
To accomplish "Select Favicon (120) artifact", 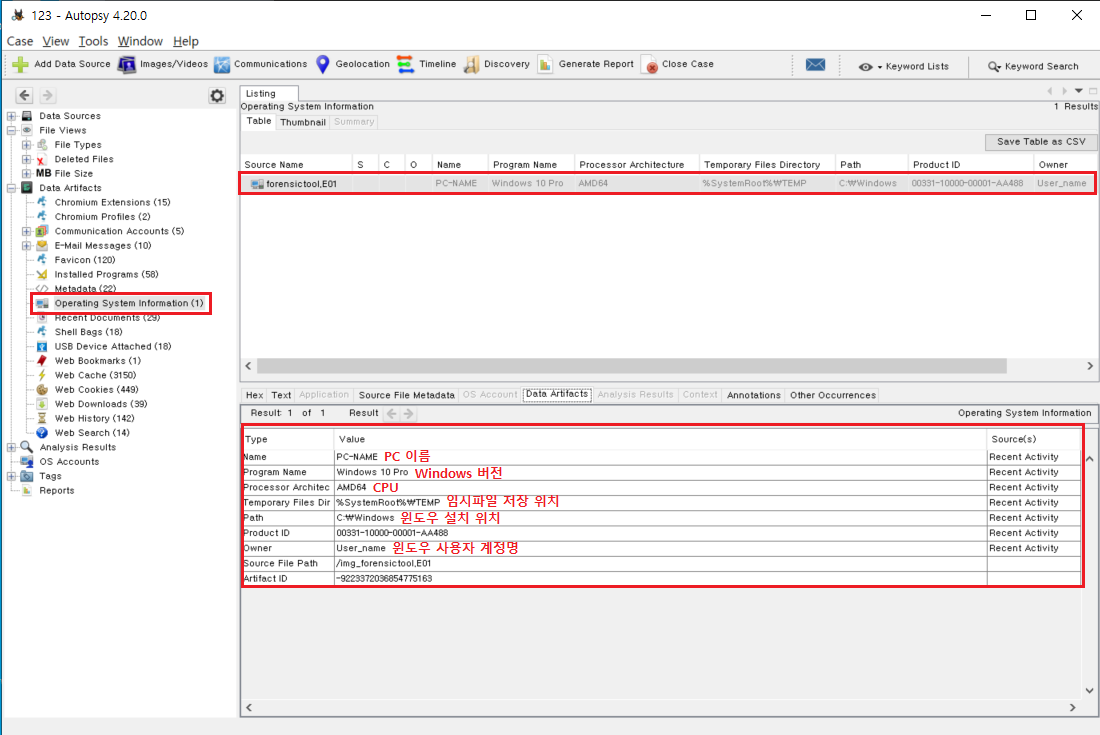I will [85, 259].
